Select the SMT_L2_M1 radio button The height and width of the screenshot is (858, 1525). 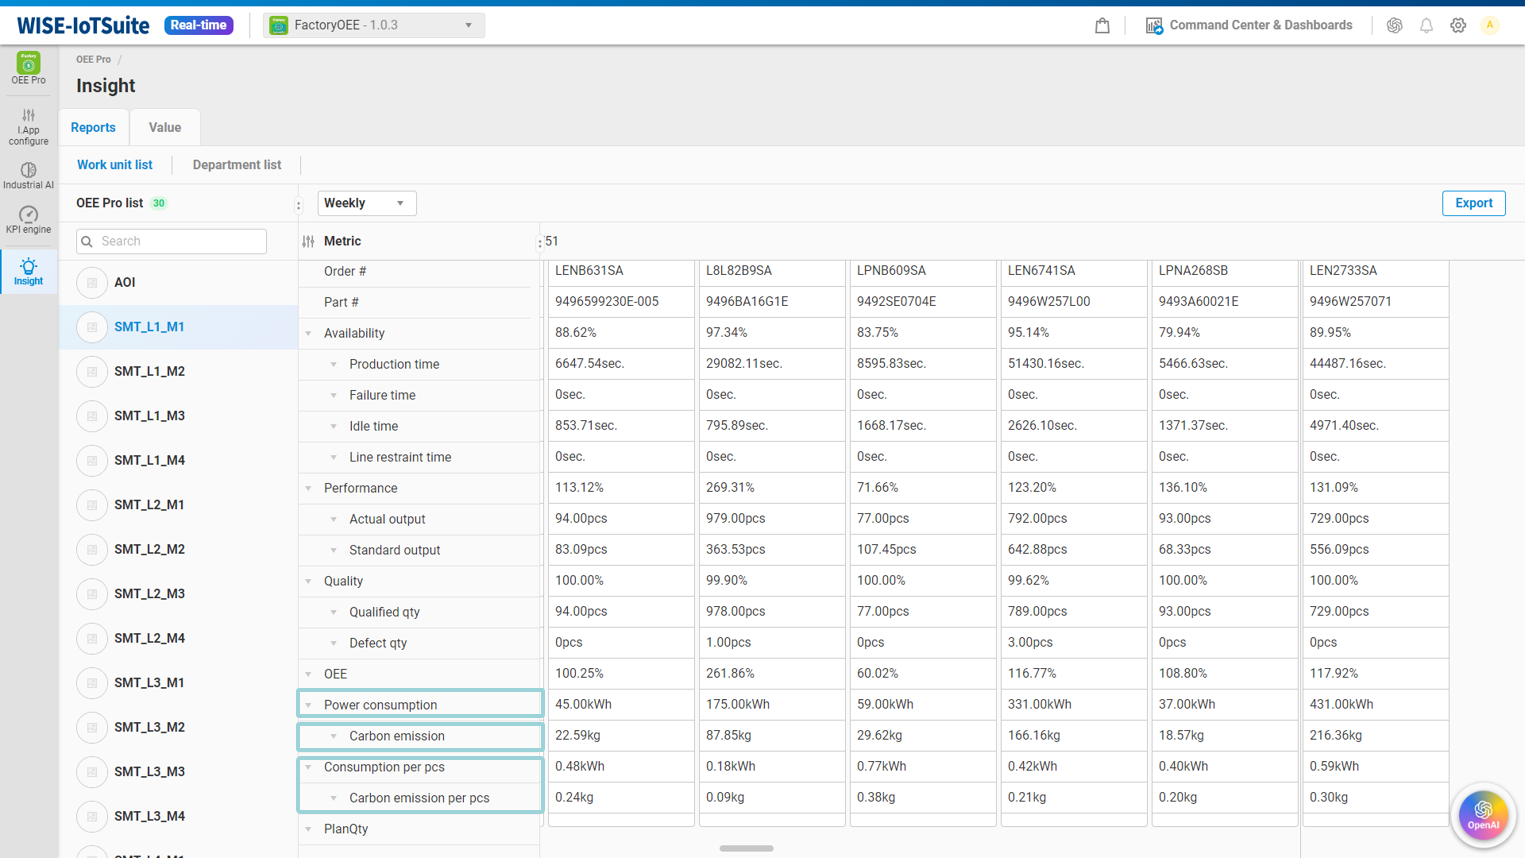[92, 505]
